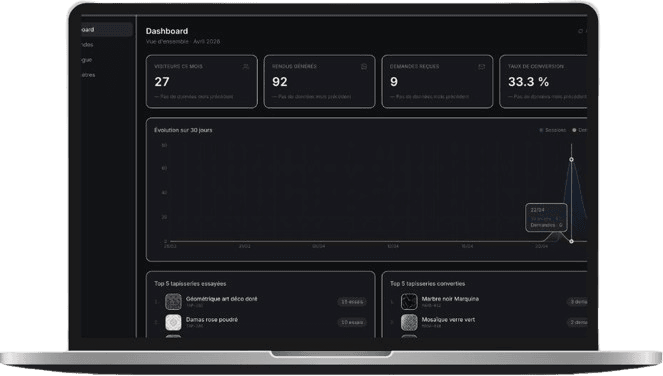This screenshot has height=376, width=663.
Task: Open the highlighted Dashboard sidebar item
Action: [x=107, y=30]
